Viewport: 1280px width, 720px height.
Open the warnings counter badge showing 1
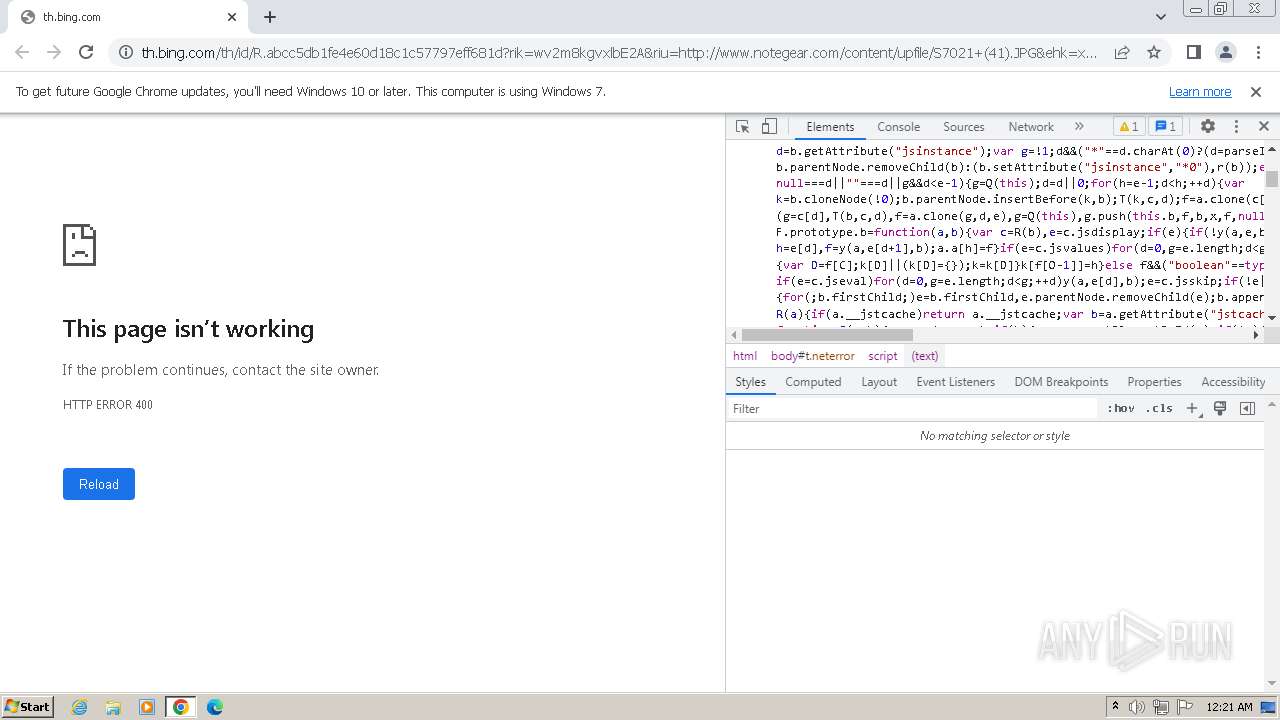[x=1128, y=127]
